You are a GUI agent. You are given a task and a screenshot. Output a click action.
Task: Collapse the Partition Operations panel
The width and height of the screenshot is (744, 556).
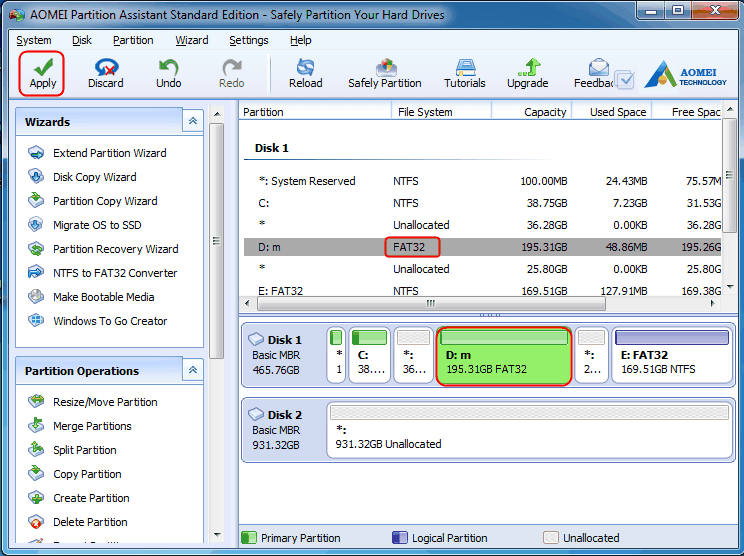(x=193, y=370)
